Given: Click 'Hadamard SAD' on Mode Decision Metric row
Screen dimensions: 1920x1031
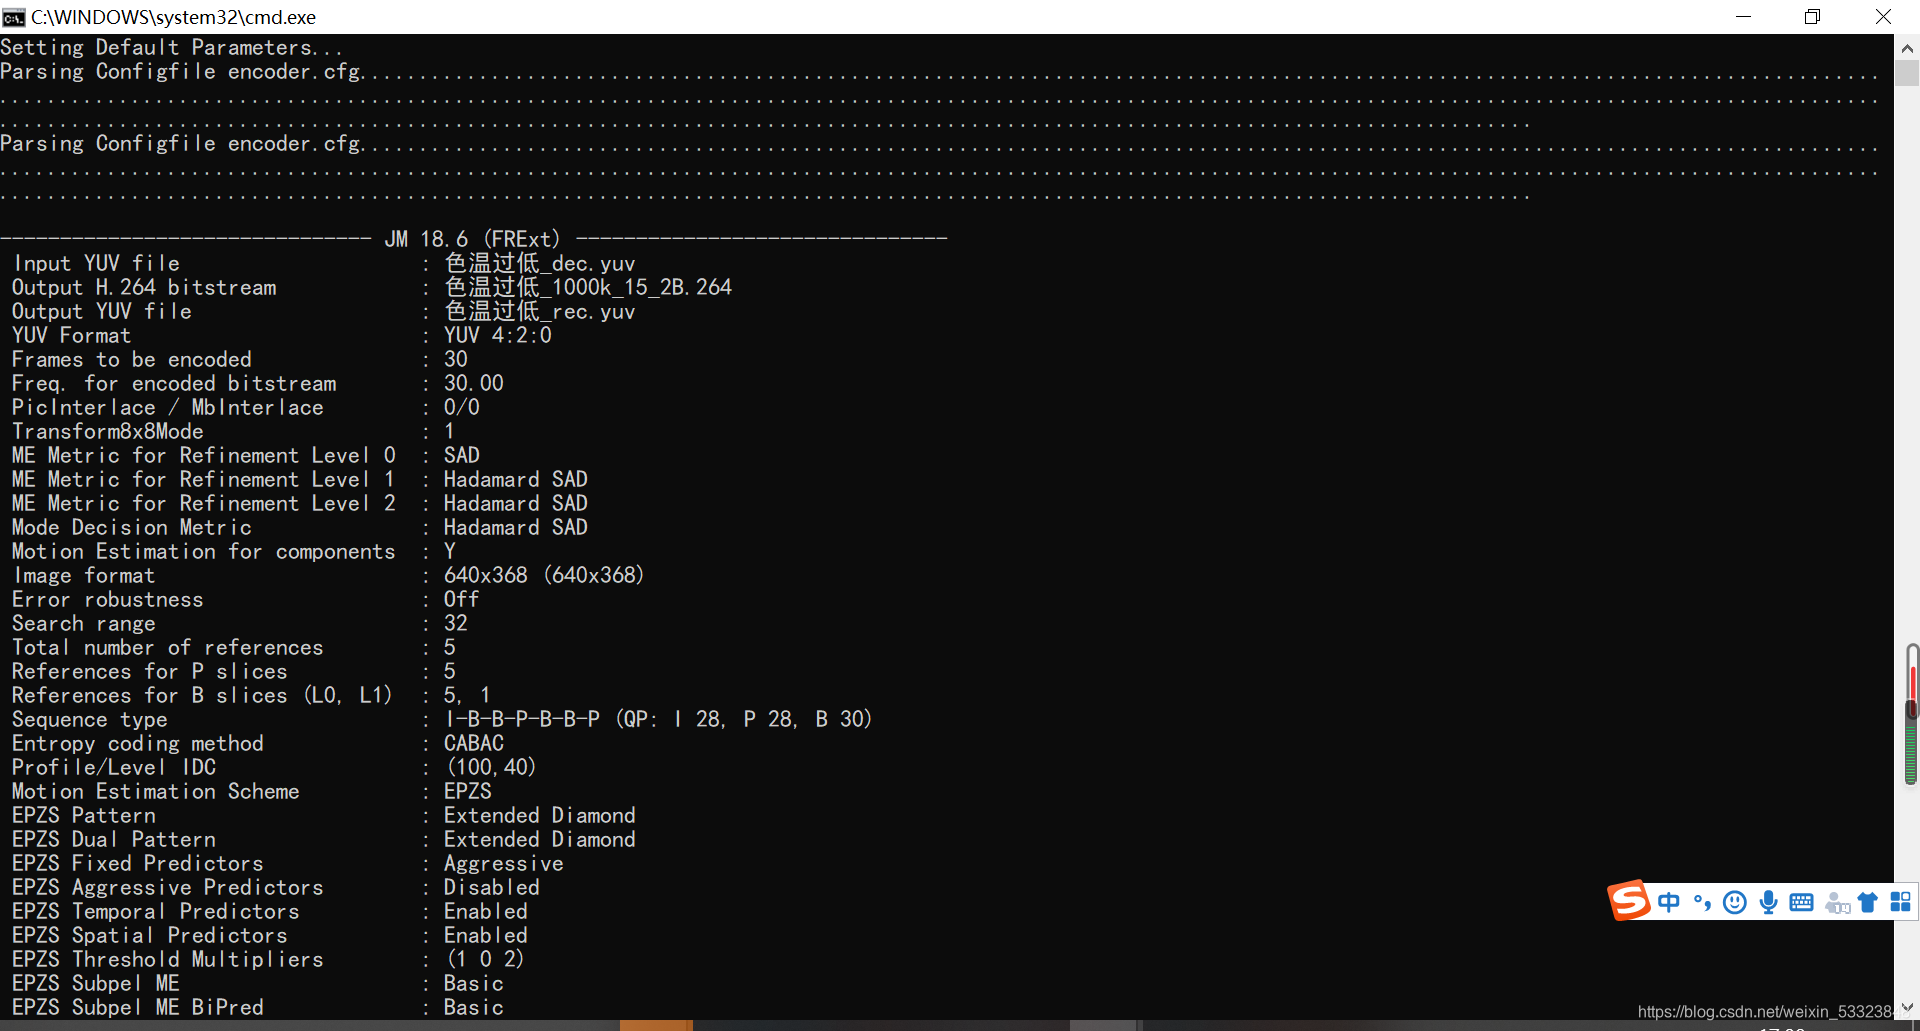Looking at the screenshot, I should (516, 528).
